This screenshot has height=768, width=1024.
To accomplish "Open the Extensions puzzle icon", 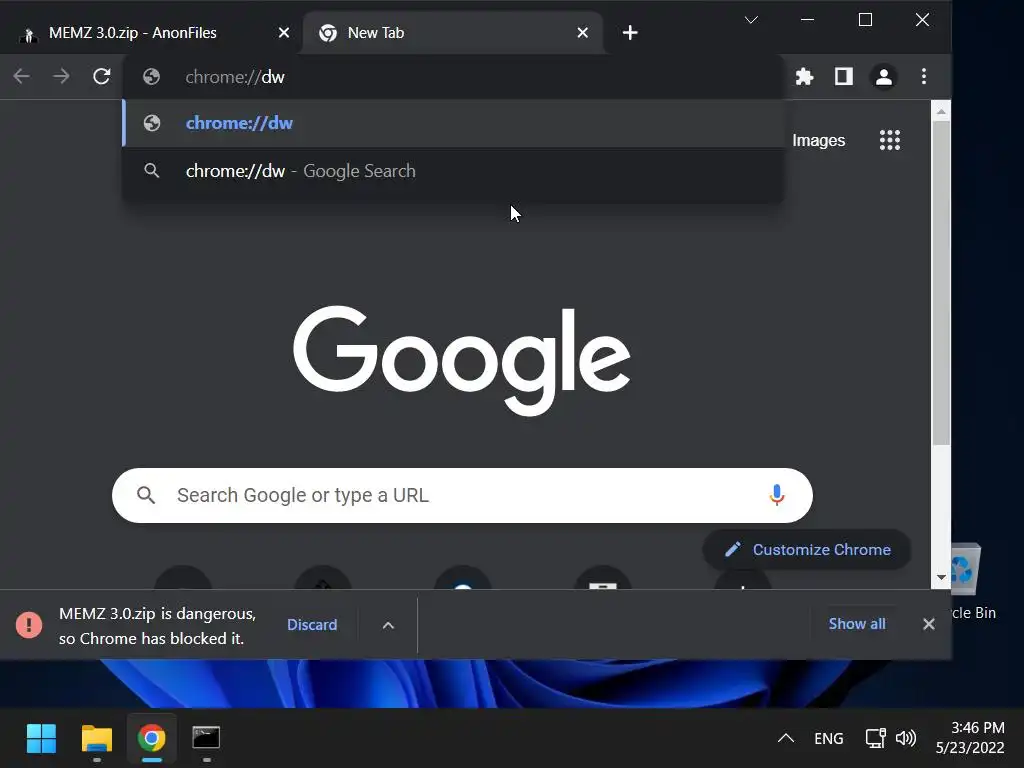I will coord(804,76).
